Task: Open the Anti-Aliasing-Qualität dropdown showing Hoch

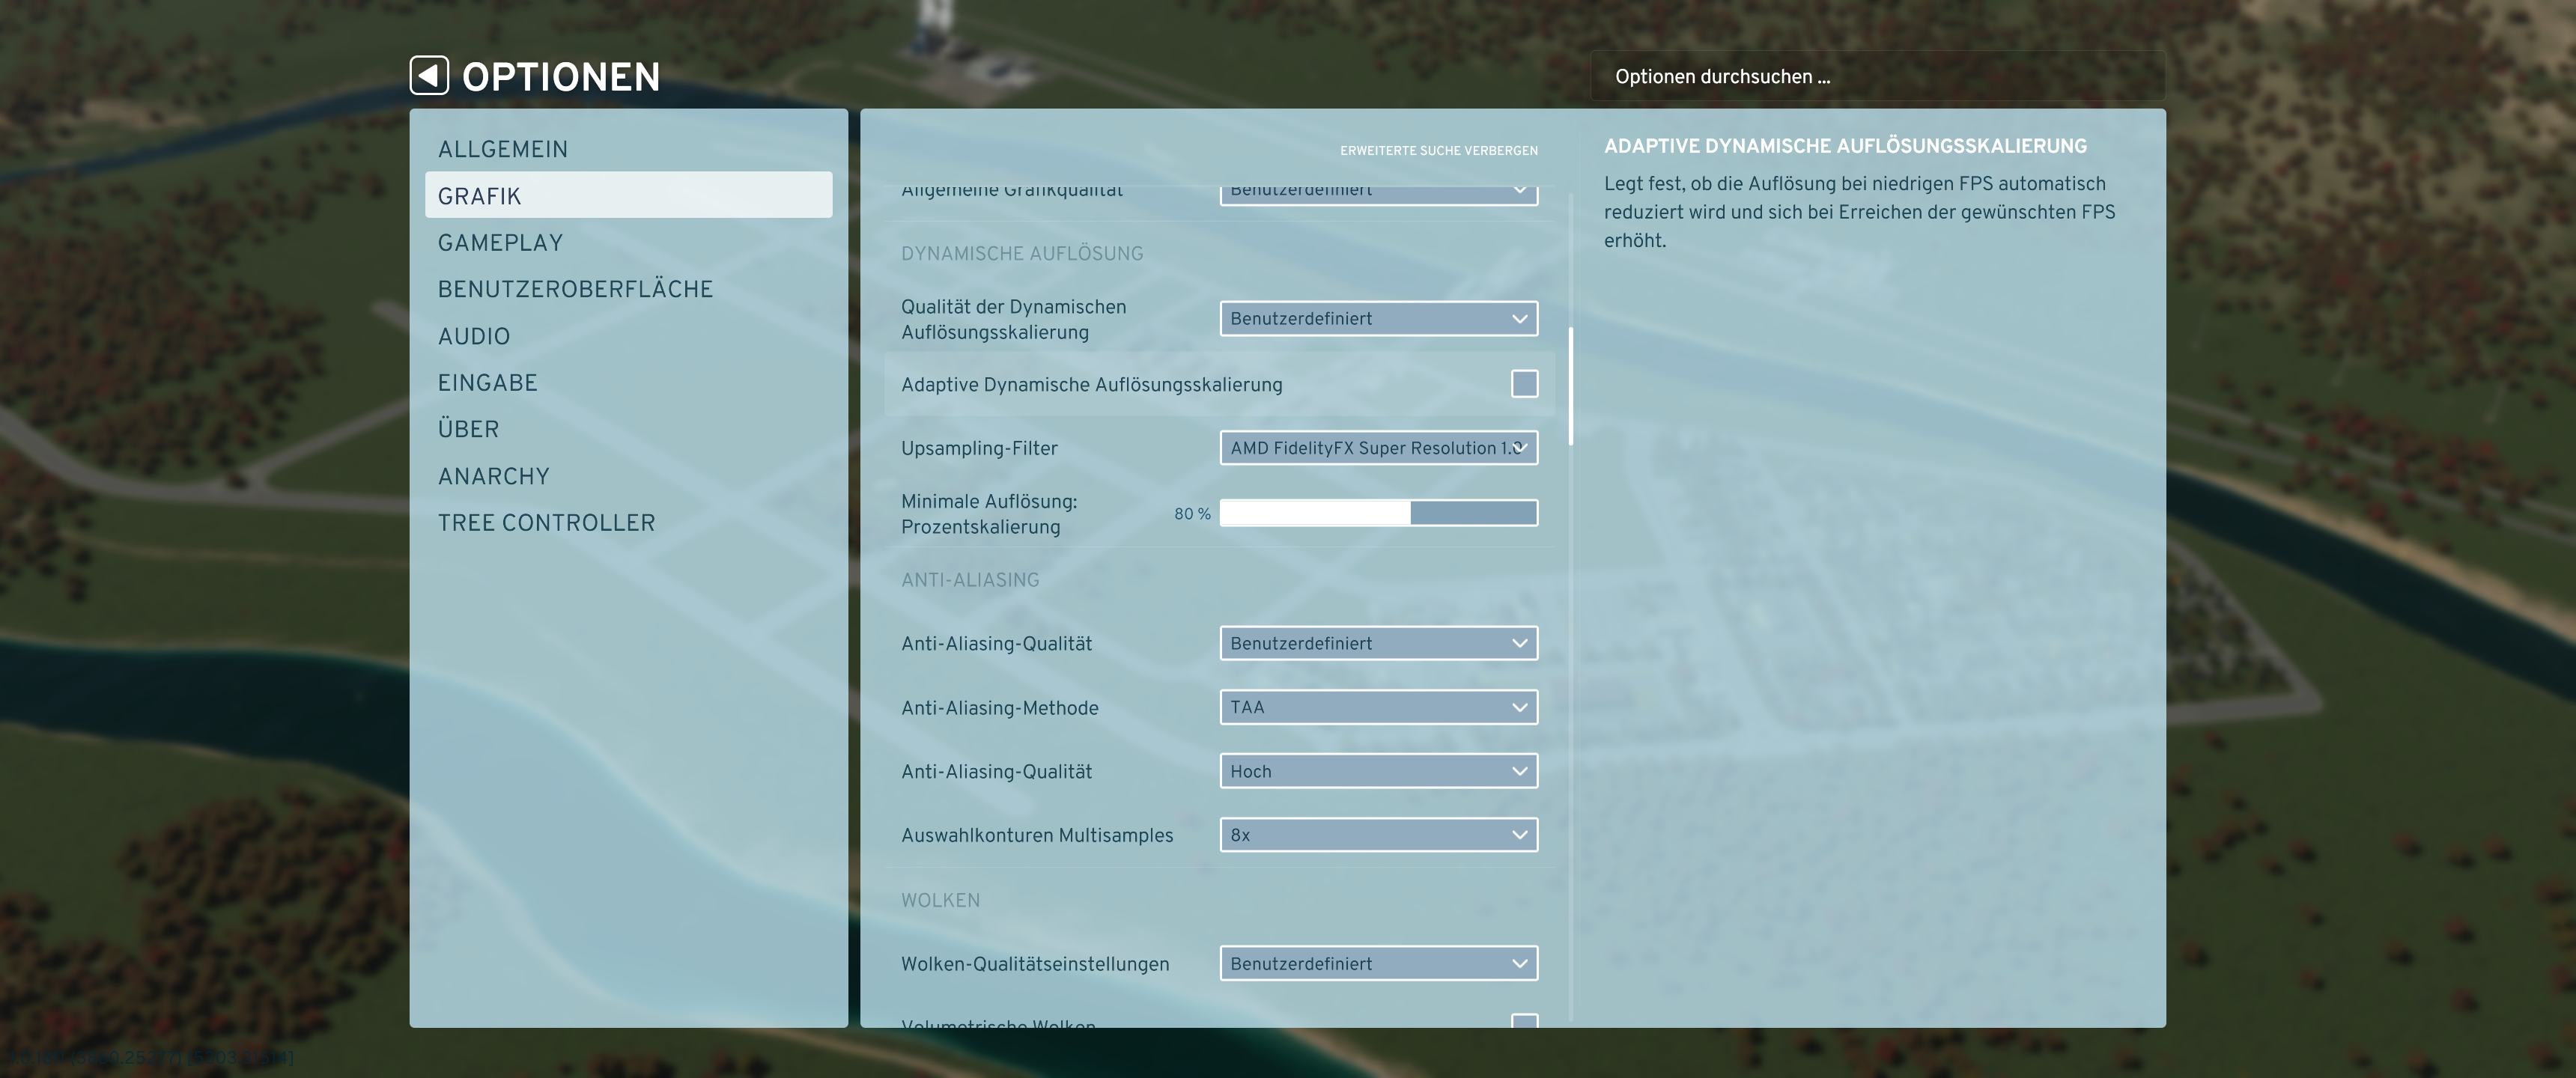Action: pyautogui.click(x=1379, y=771)
